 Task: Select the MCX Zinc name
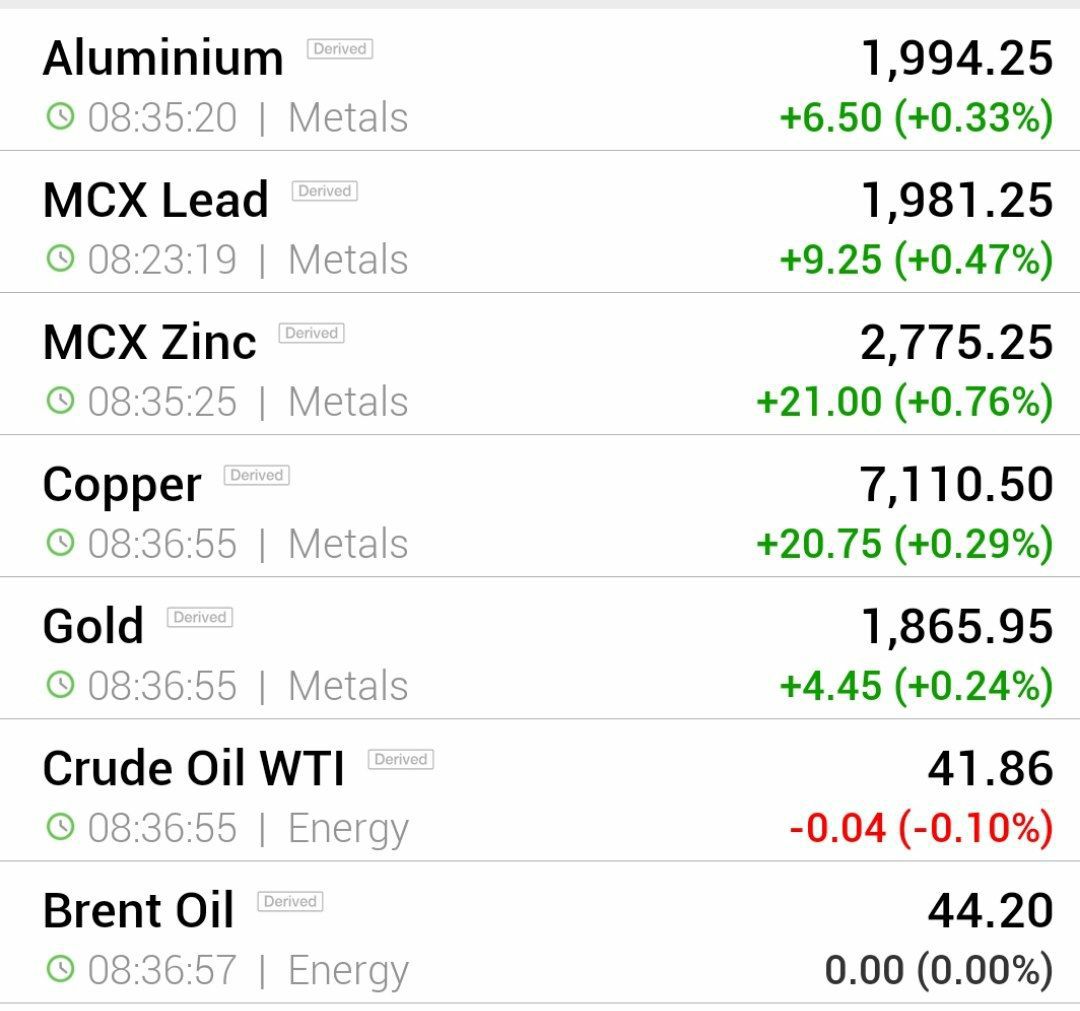pos(149,342)
